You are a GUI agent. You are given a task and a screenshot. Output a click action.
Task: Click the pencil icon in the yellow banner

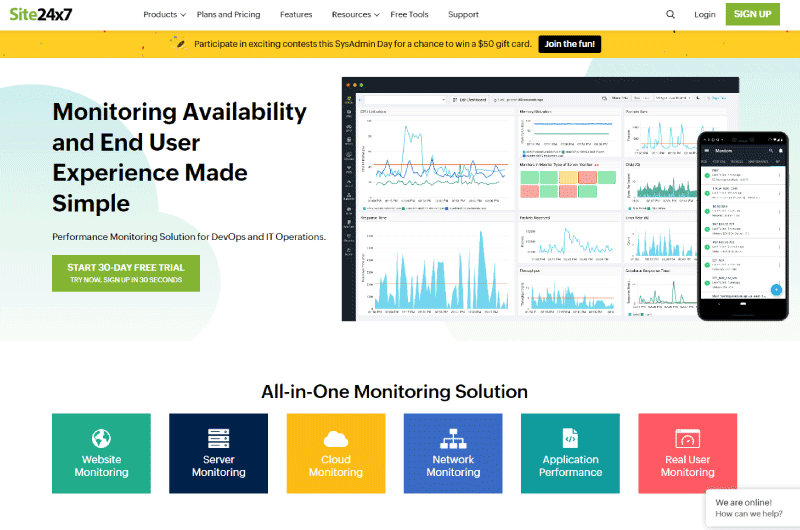click(x=179, y=43)
